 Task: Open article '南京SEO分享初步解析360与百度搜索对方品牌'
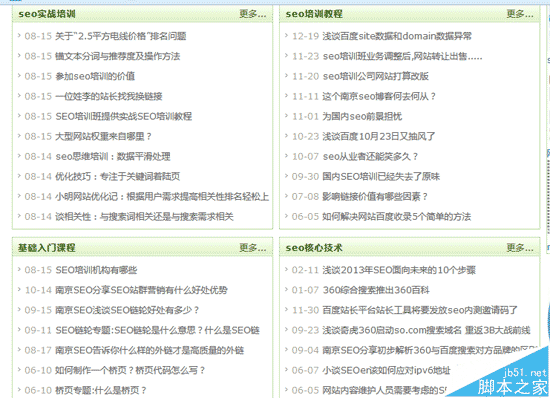click(430, 350)
